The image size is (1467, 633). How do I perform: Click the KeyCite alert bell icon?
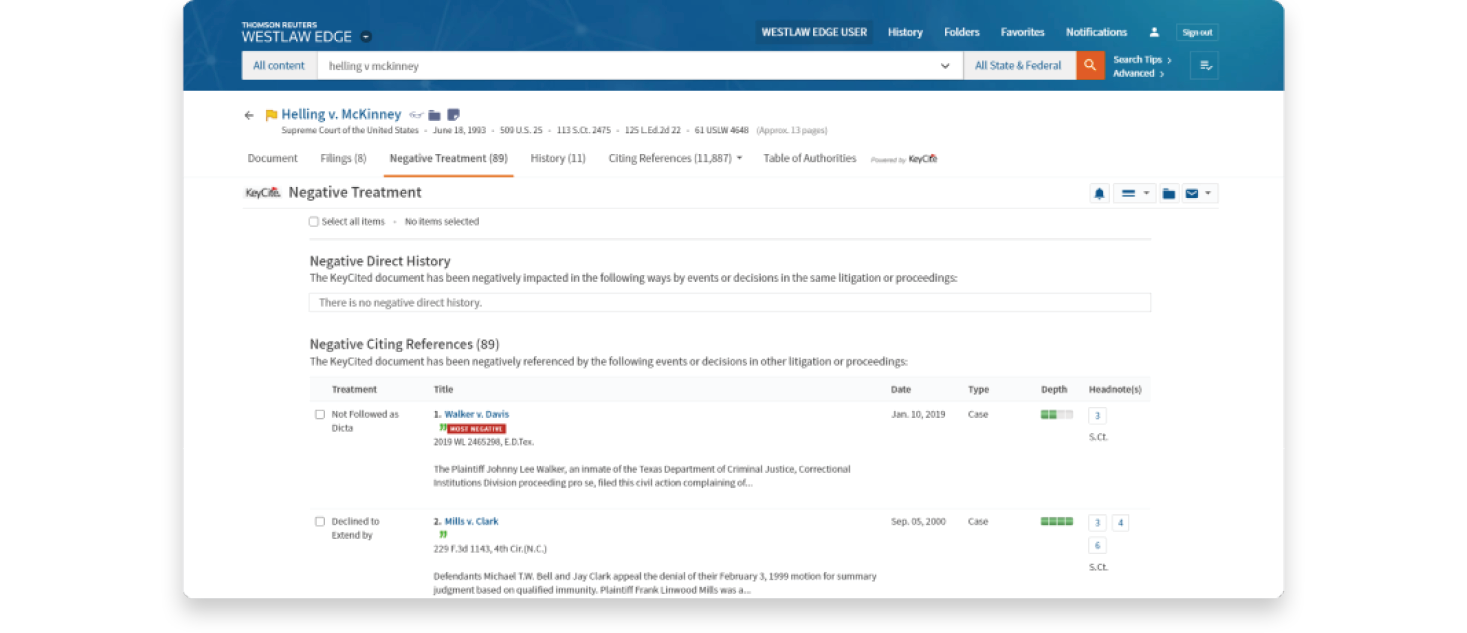[1099, 193]
